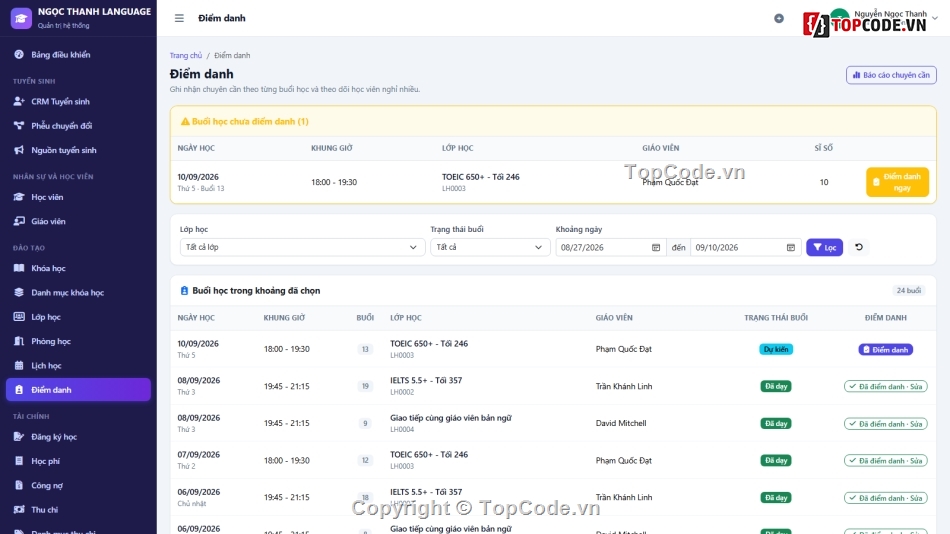Click the 24 buổi count badge
The image size is (950, 534).
(909, 290)
